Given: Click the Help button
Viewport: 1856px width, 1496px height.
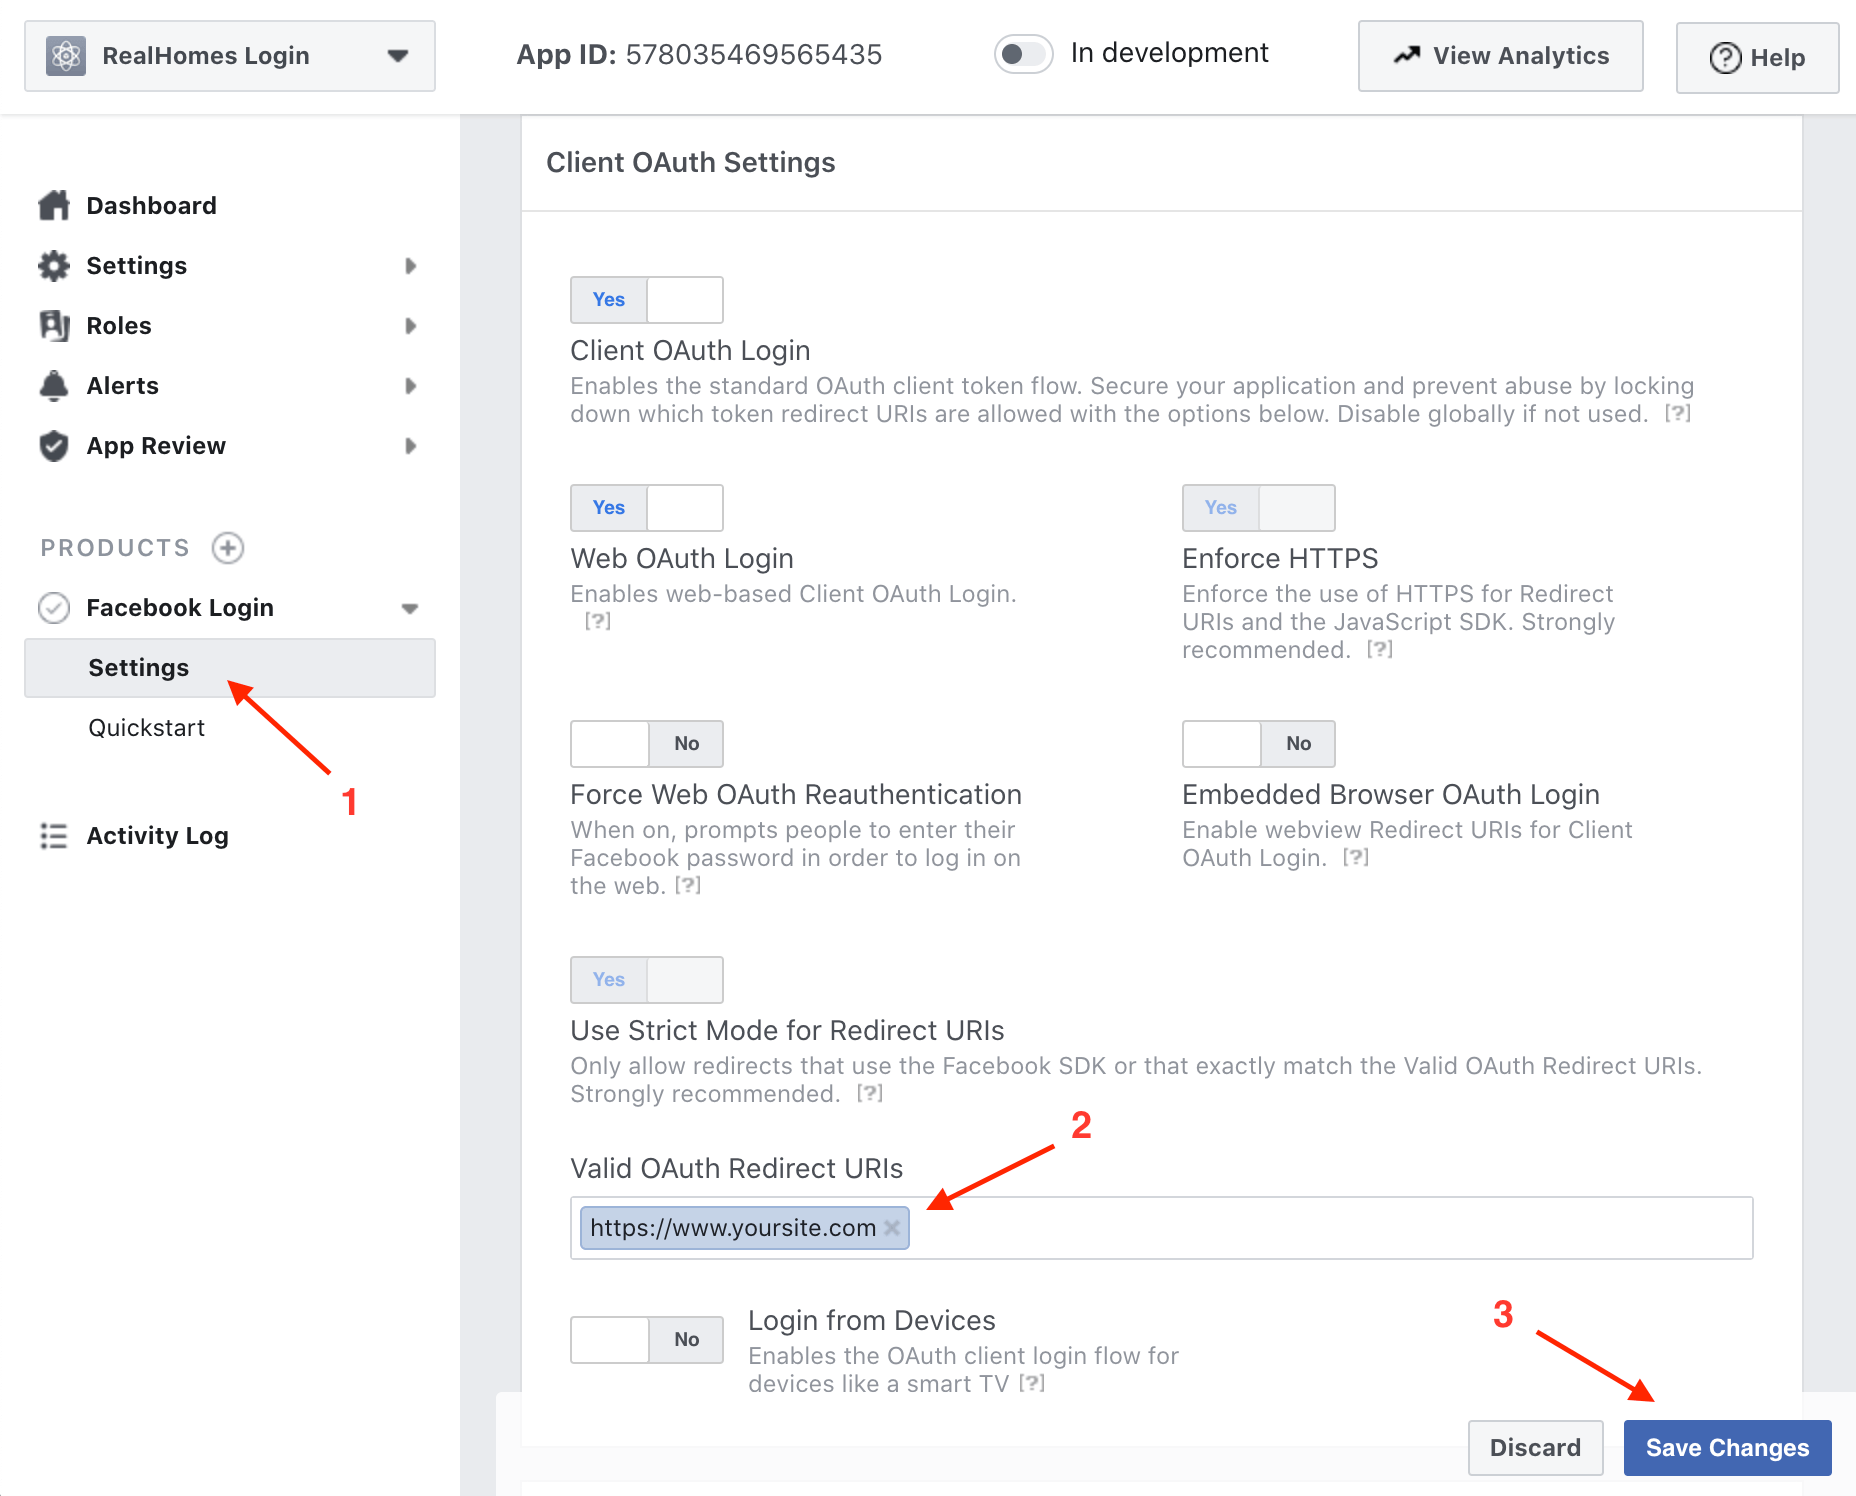Looking at the screenshot, I should tap(1757, 58).
